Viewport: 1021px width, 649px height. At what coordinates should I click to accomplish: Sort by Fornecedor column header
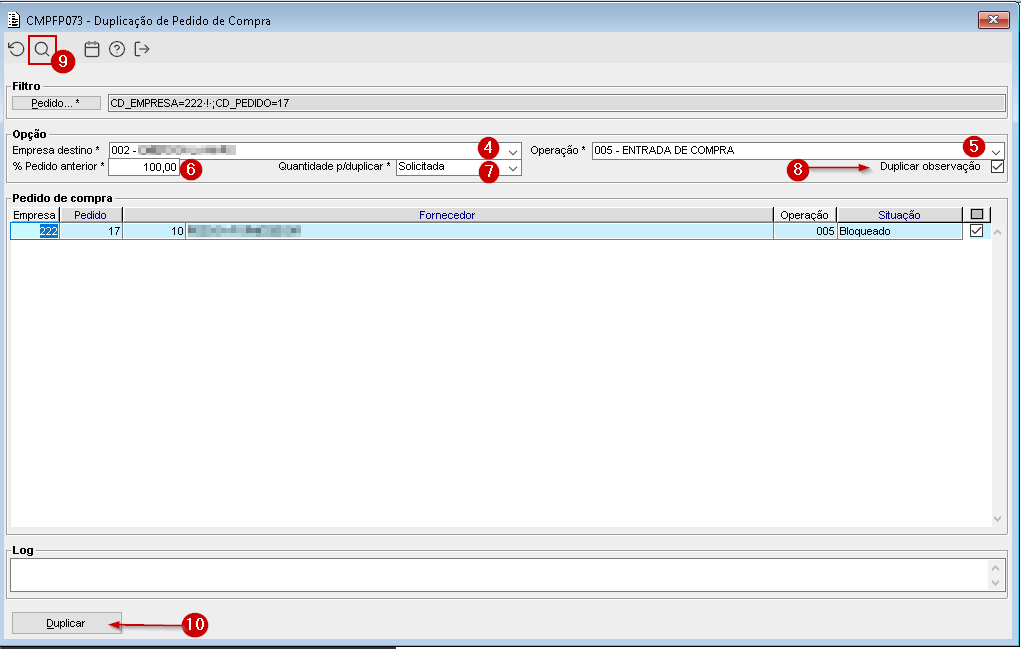[447, 215]
